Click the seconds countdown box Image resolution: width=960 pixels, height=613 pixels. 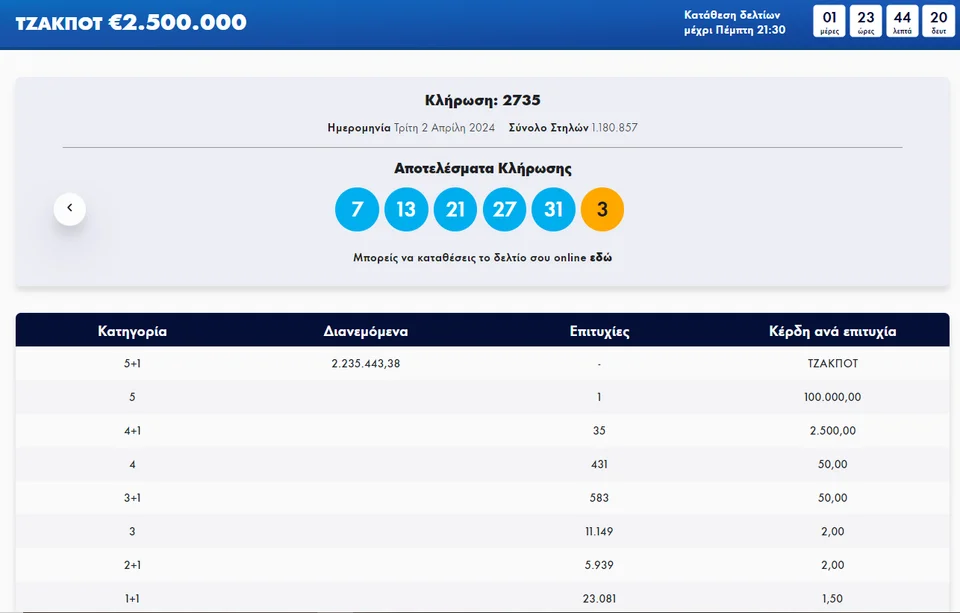click(x=938, y=21)
